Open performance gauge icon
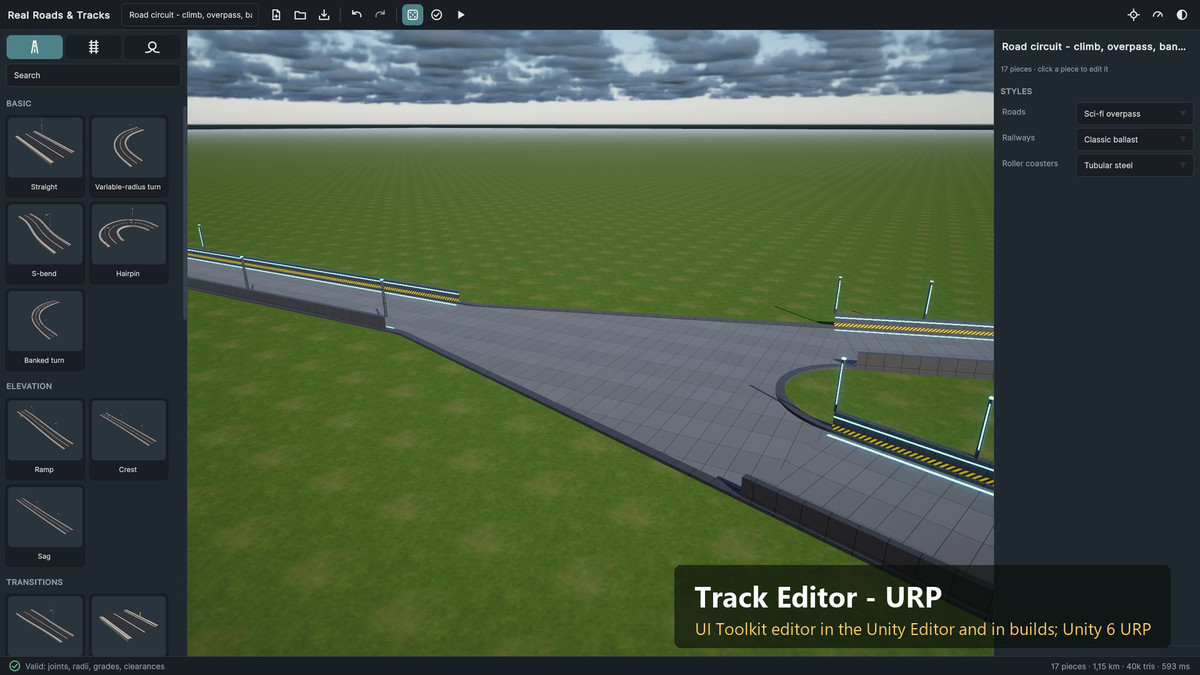The image size is (1200, 675). coord(1158,15)
